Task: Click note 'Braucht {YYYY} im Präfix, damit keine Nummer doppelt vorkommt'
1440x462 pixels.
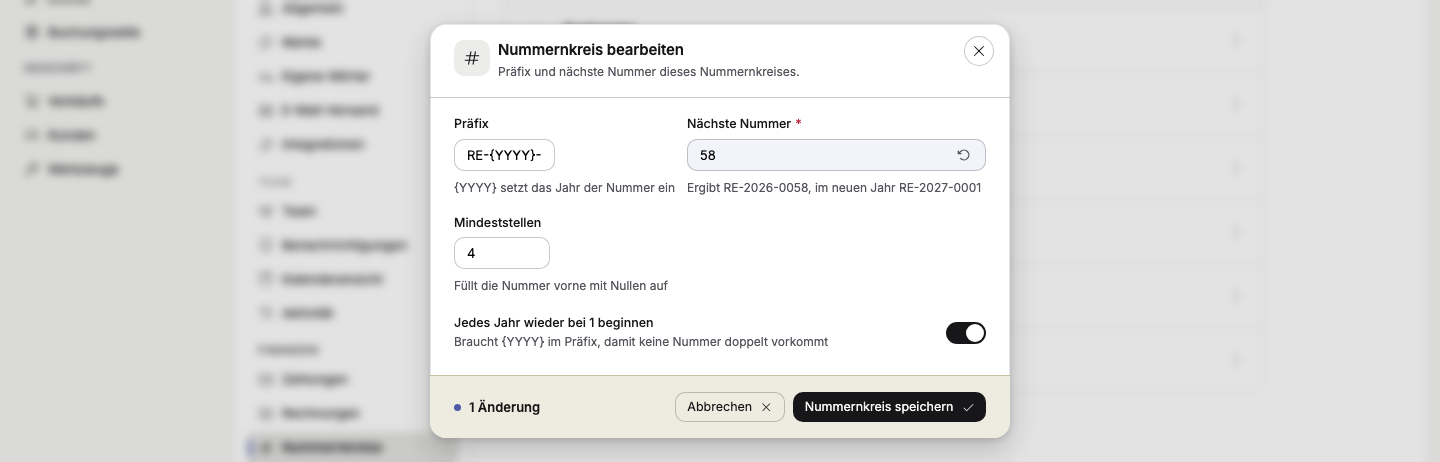Action: 641,342
